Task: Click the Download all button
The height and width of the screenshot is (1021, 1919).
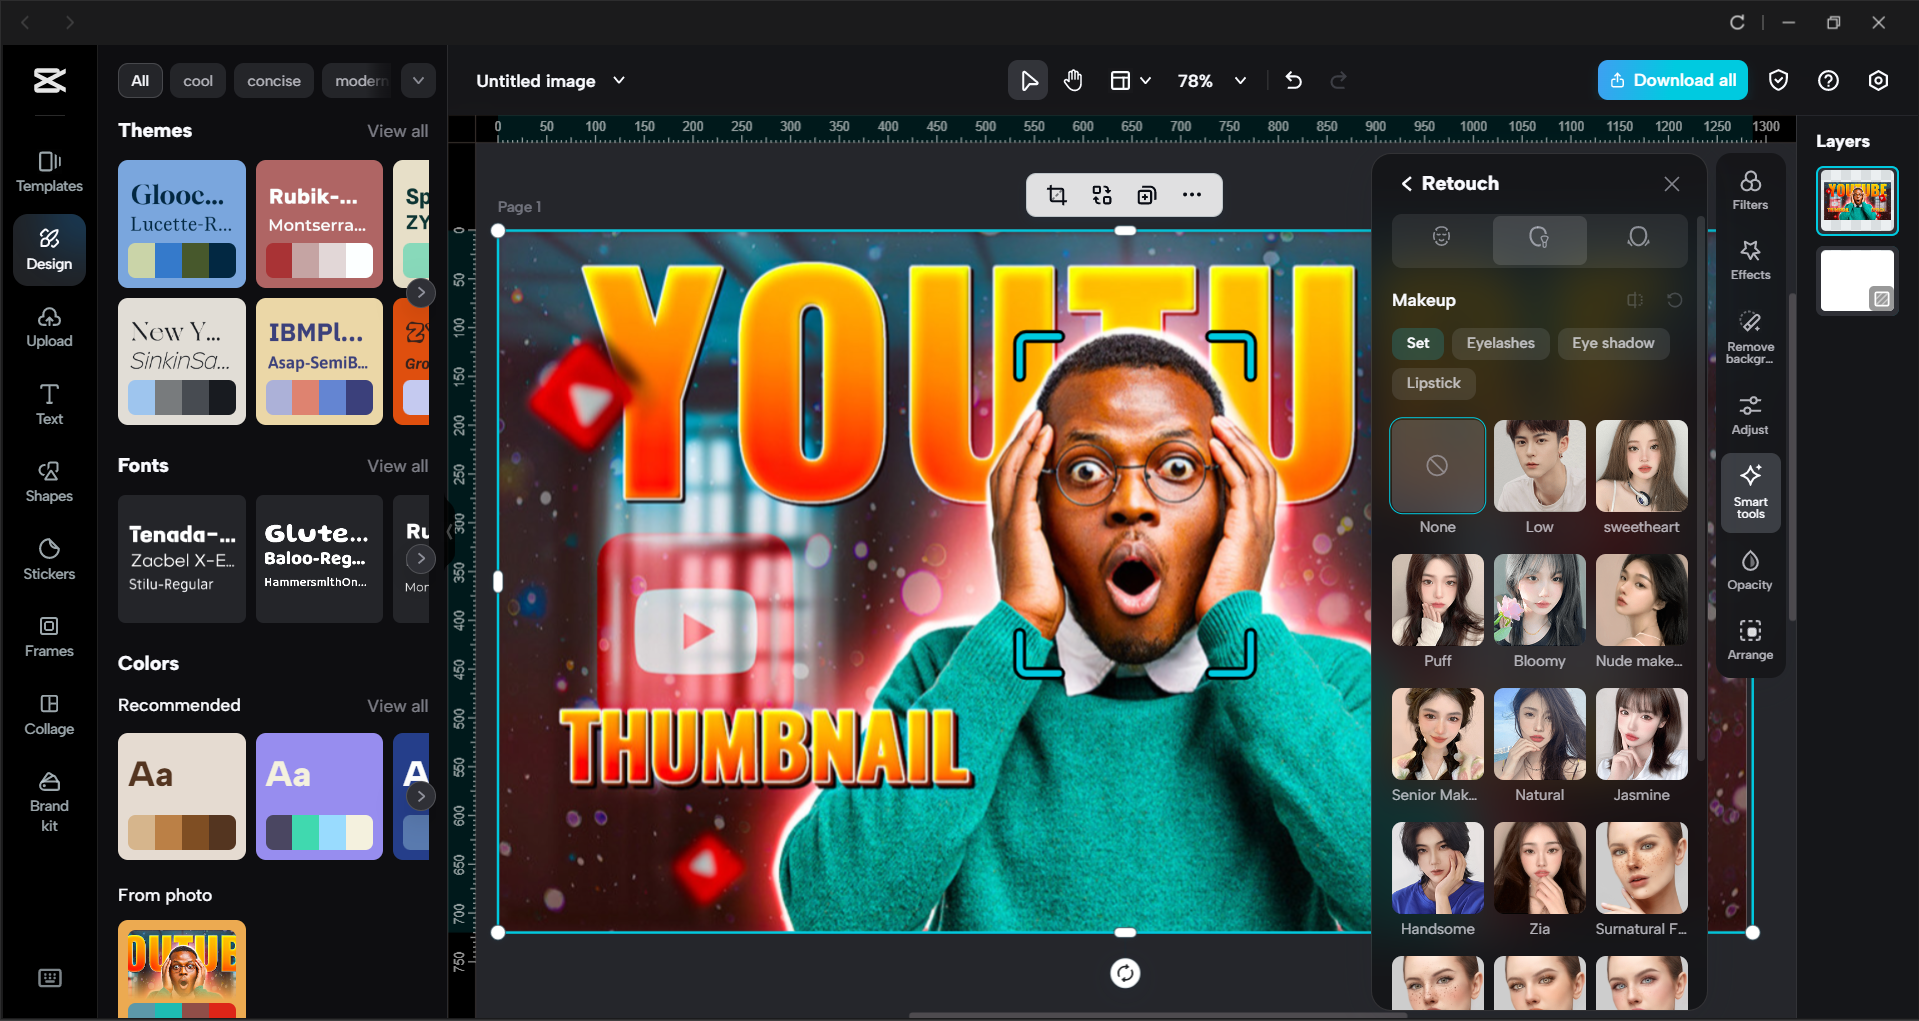Action: [x=1672, y=80]
